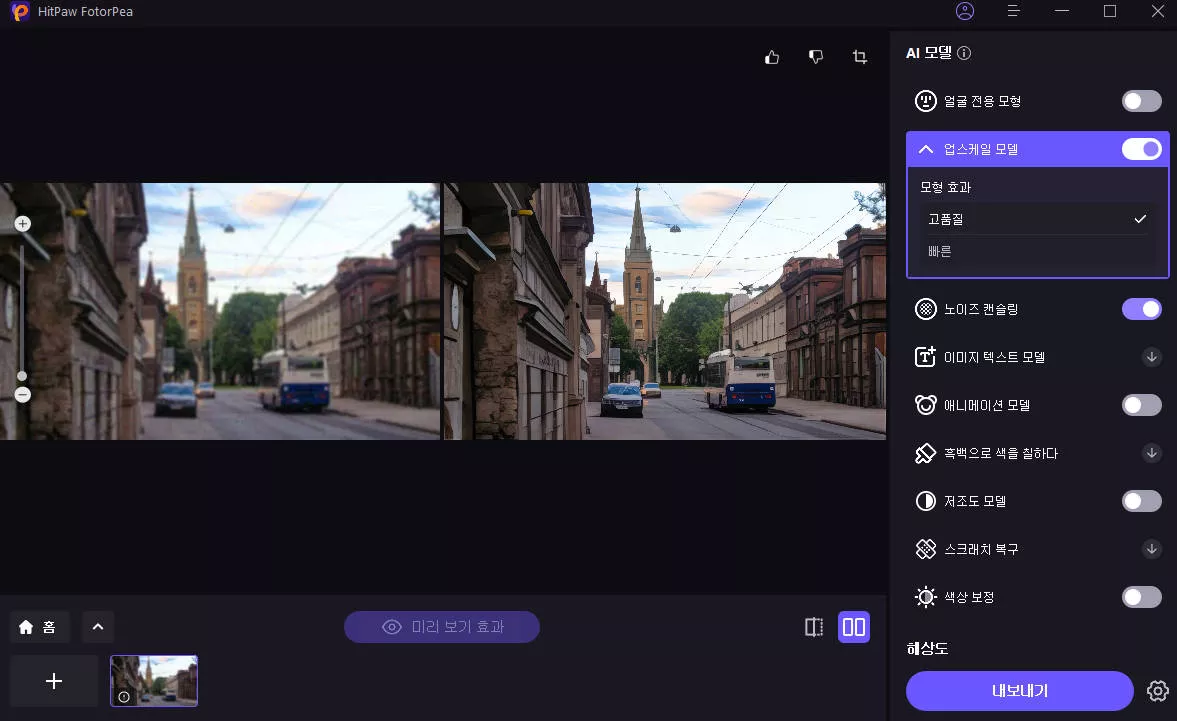Click the thumbs down feedback icon

click(x=816, y=58)
